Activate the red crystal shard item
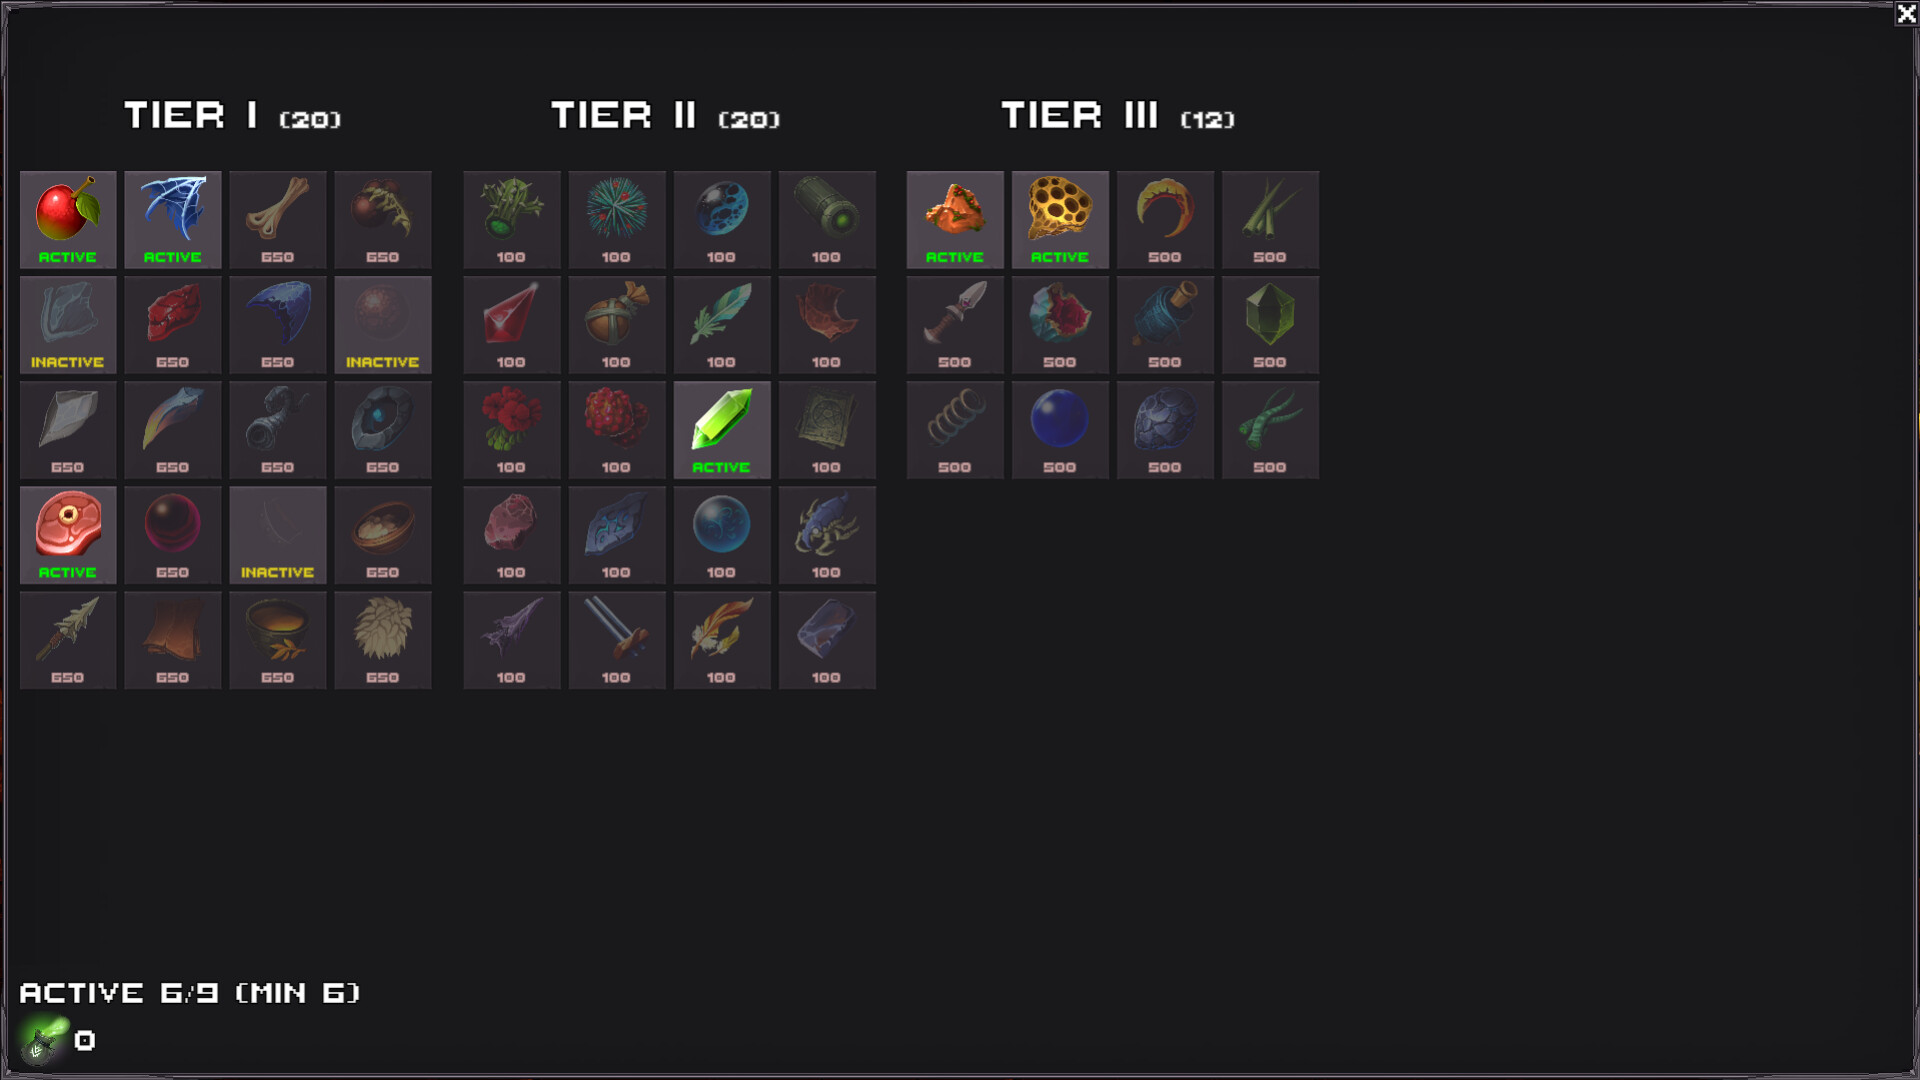 [512, 324]
